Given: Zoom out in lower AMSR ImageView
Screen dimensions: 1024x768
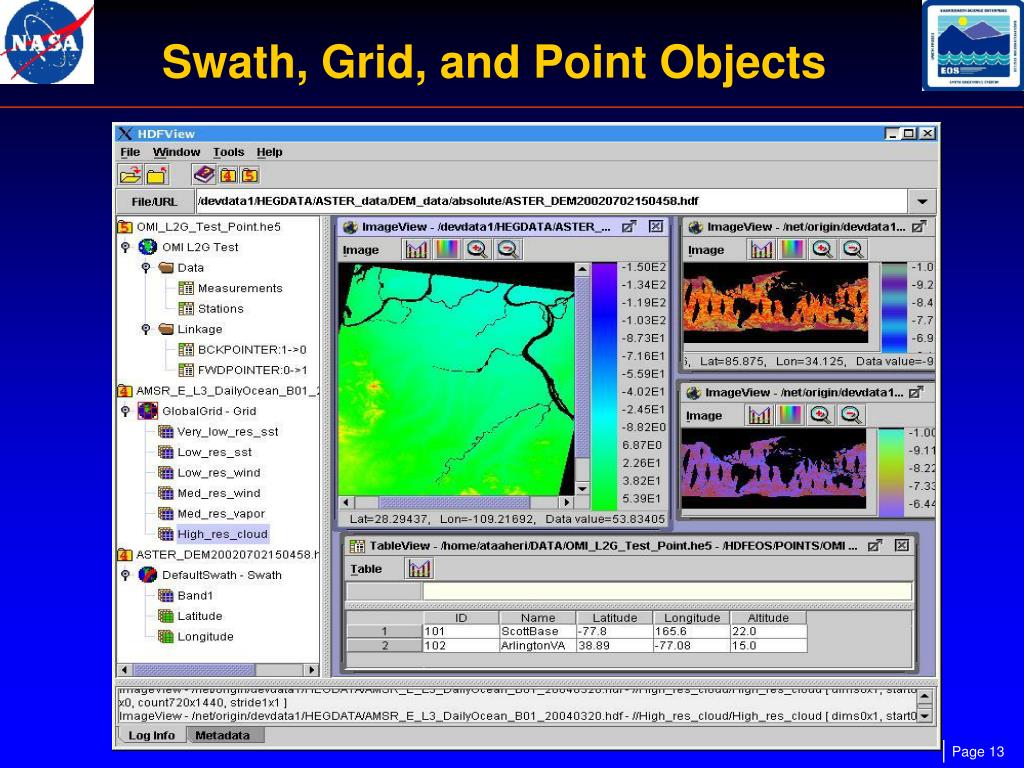Looking at the screenshot, I should (x=851, y=415).
